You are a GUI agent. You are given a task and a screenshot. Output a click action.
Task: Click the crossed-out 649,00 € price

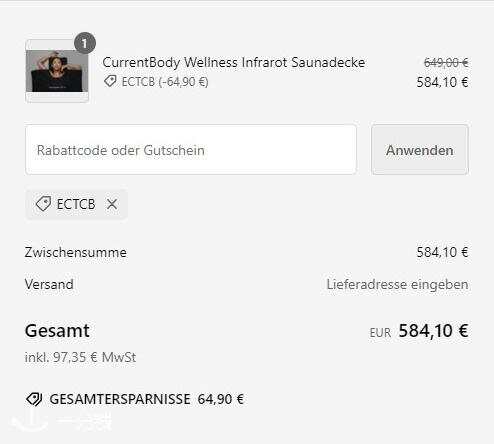446,62
